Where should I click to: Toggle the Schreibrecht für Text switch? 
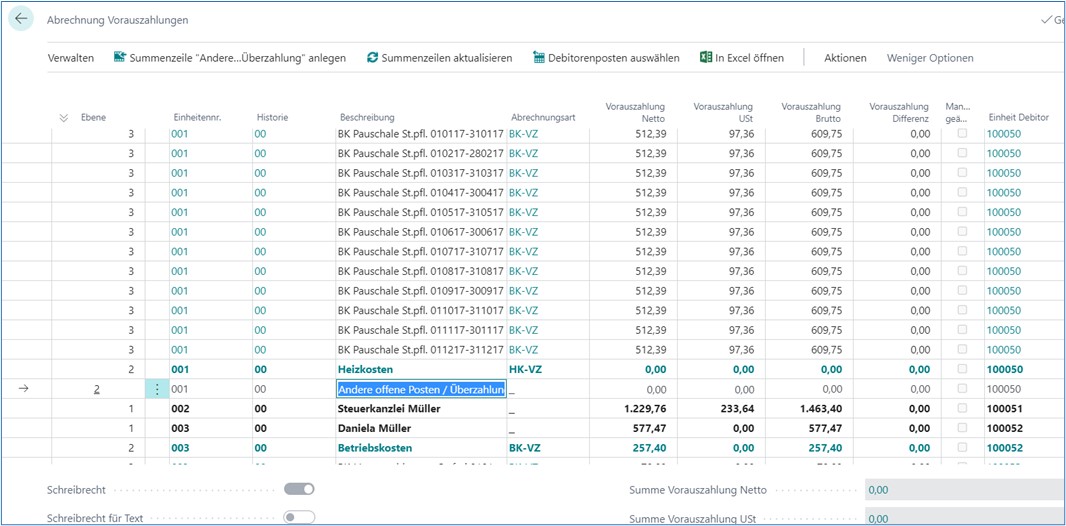click(299, 517)
